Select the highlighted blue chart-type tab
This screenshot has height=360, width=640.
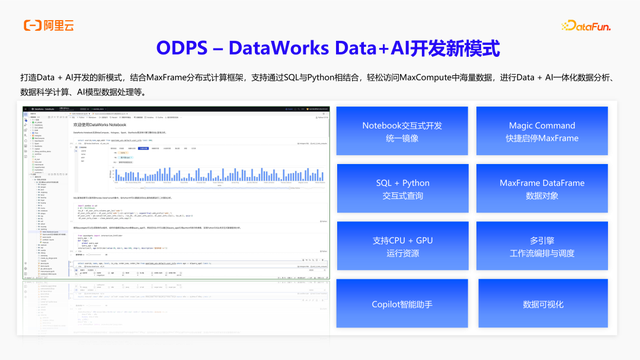coord(143,149)
